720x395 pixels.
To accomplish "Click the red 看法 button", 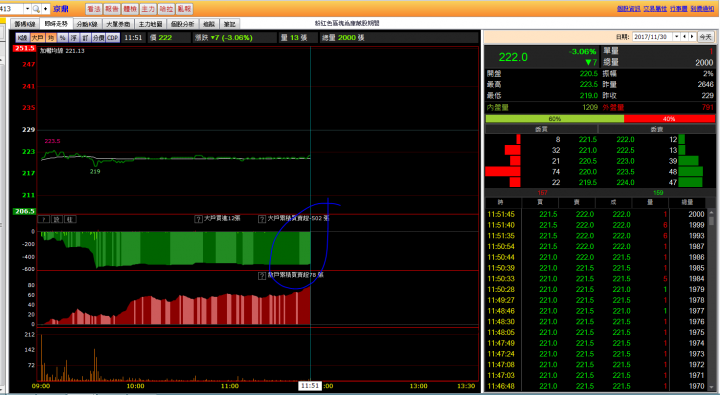I will pos(94,9).
